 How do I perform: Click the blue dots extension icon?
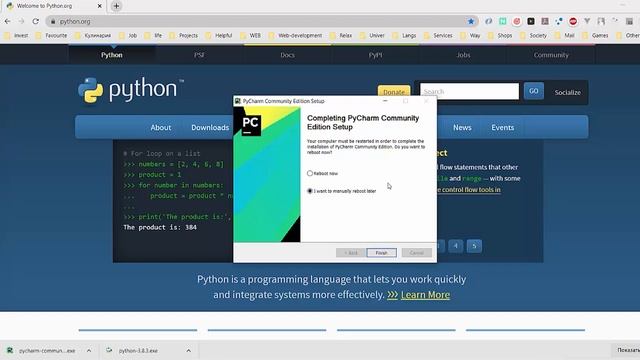pyautogui.click(x=559, y=21)
